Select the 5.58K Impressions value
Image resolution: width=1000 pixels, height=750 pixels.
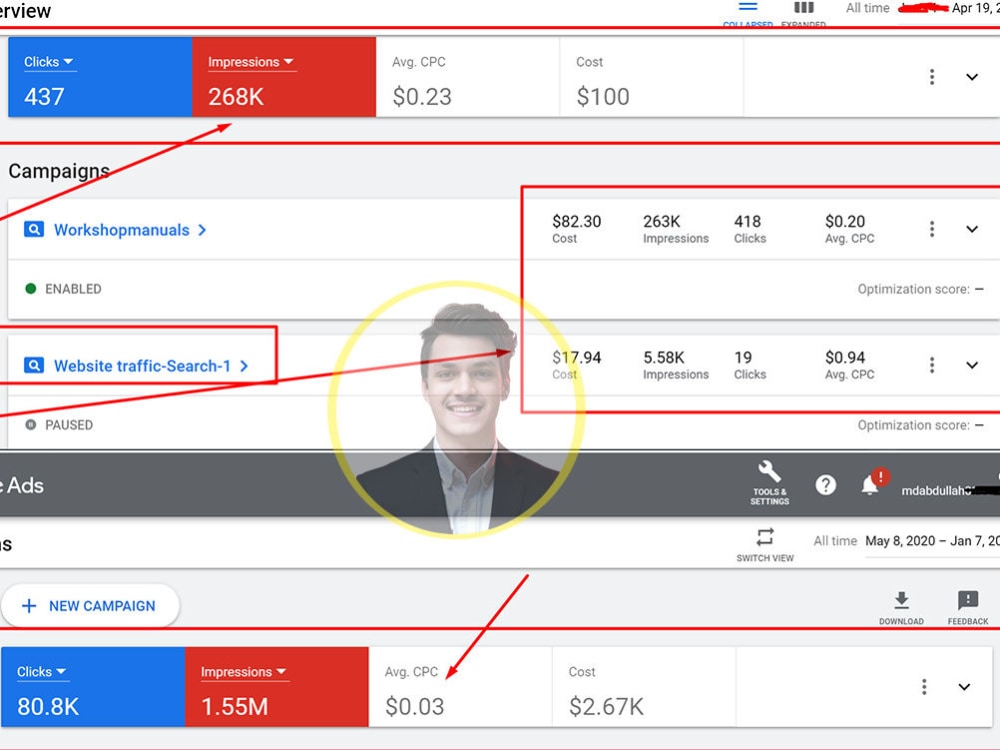pyautogui.click(x=663, y=357)
